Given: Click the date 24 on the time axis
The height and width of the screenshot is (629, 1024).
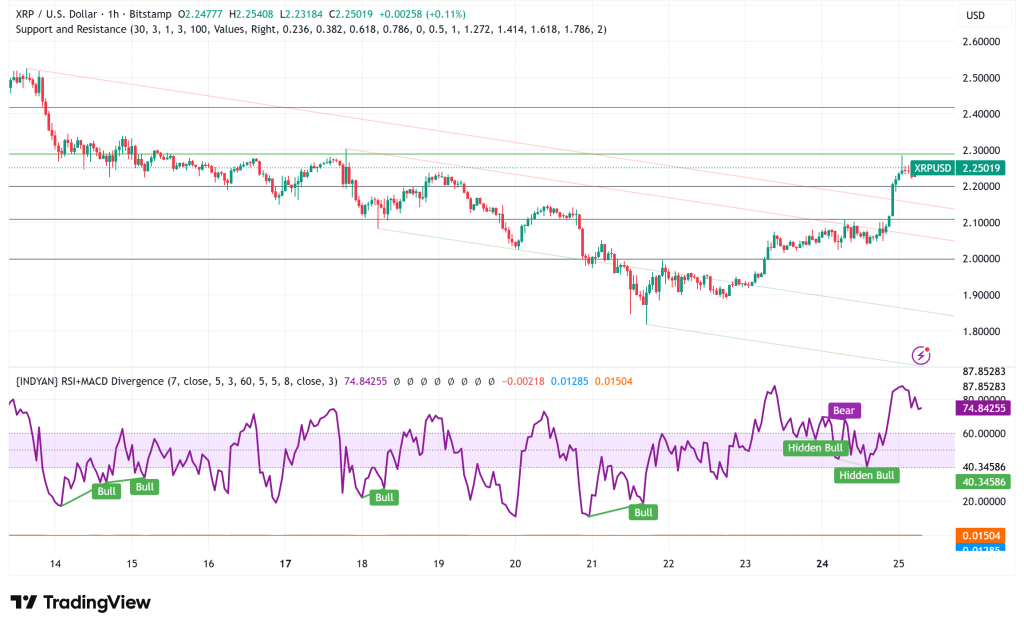Looking at the screenshot, I should tap(822, 564).
